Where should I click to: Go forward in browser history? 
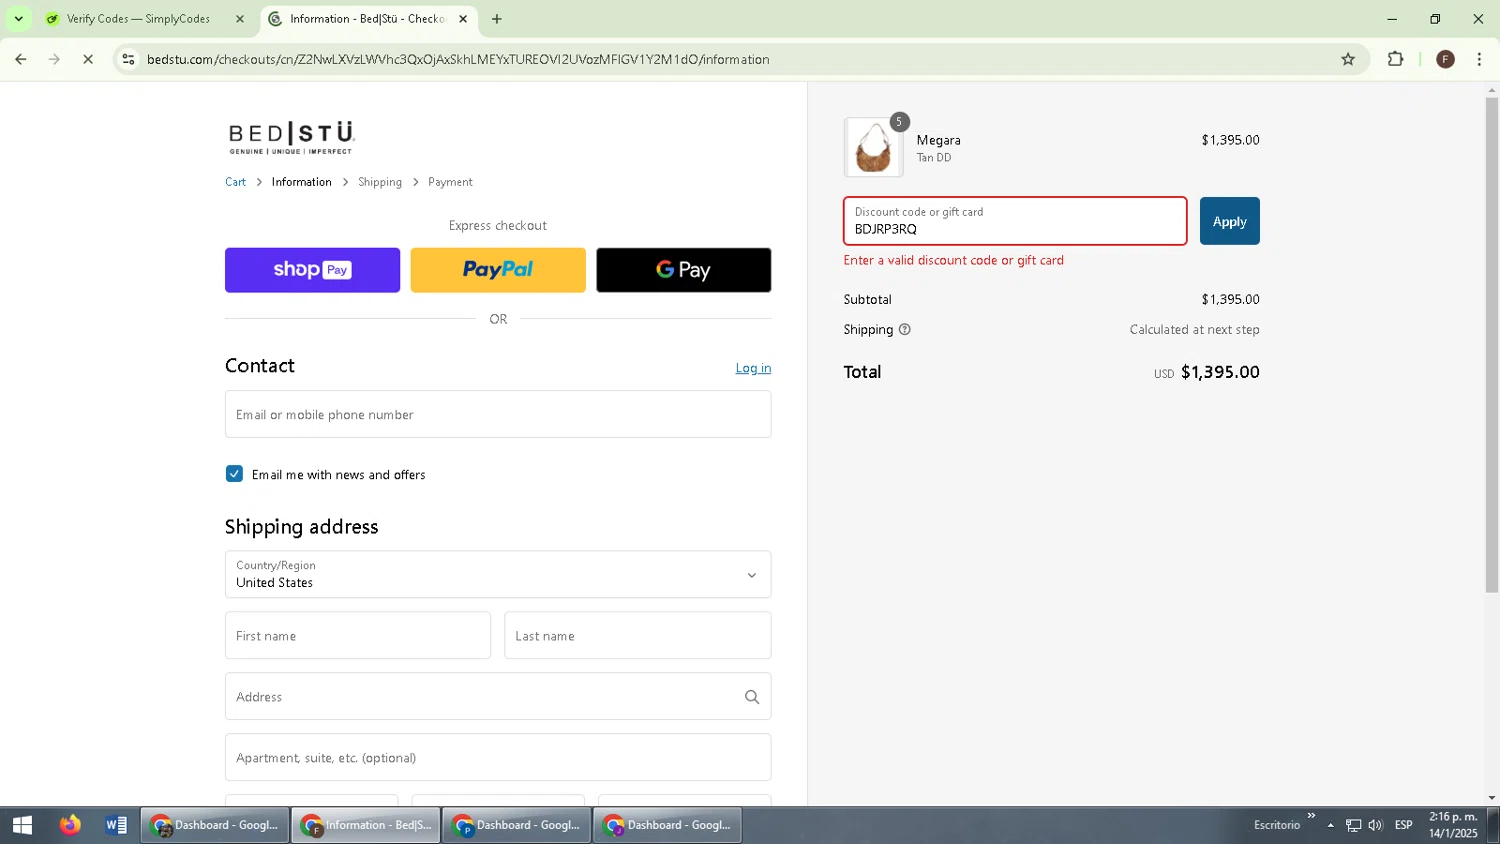coord(55,59)
